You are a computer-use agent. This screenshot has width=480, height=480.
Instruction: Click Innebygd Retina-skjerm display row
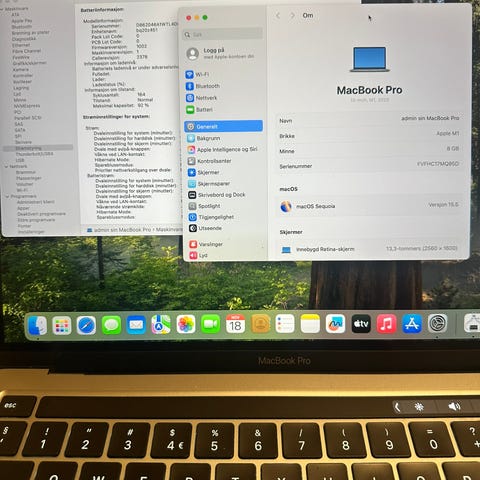point(369,249)
